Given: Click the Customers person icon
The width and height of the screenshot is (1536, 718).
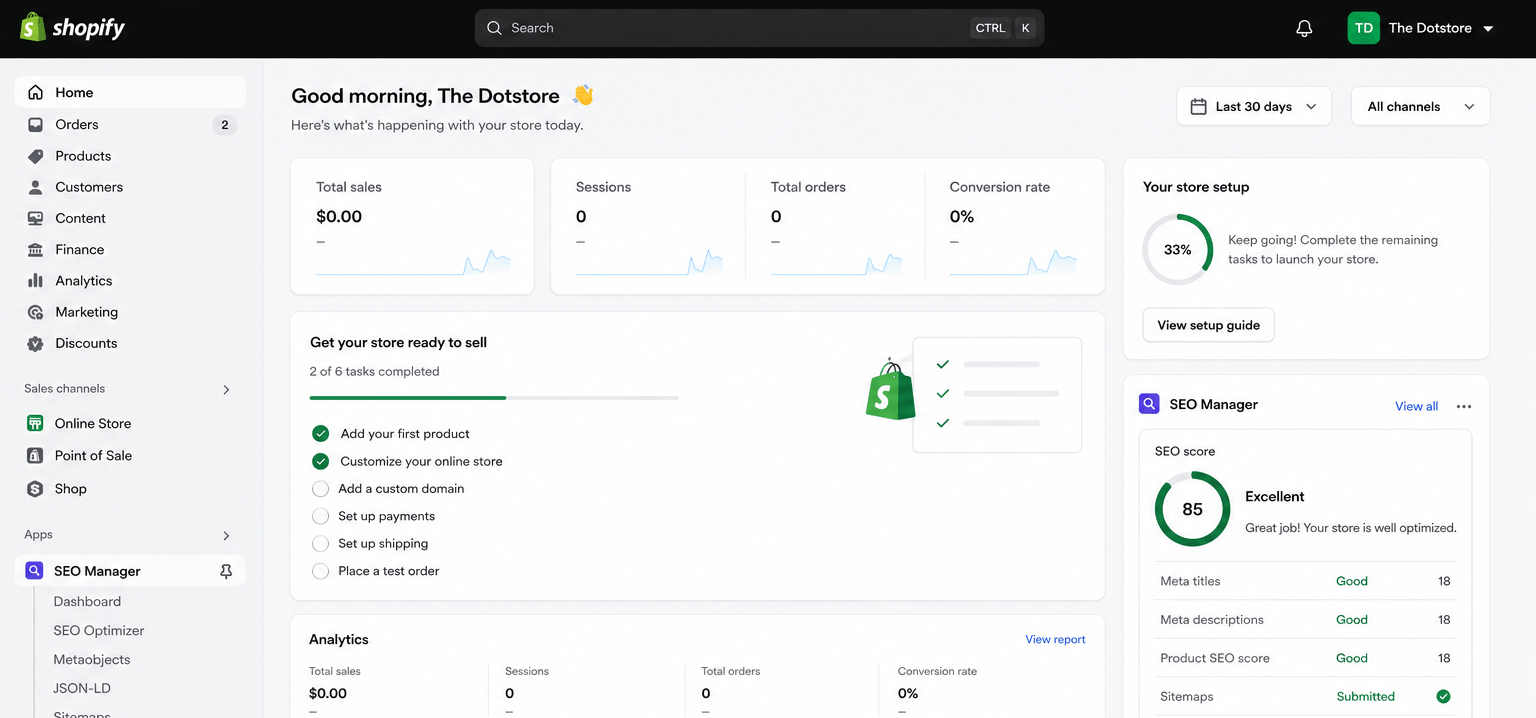Looking at the screenshot, I should tap(36, 187).
